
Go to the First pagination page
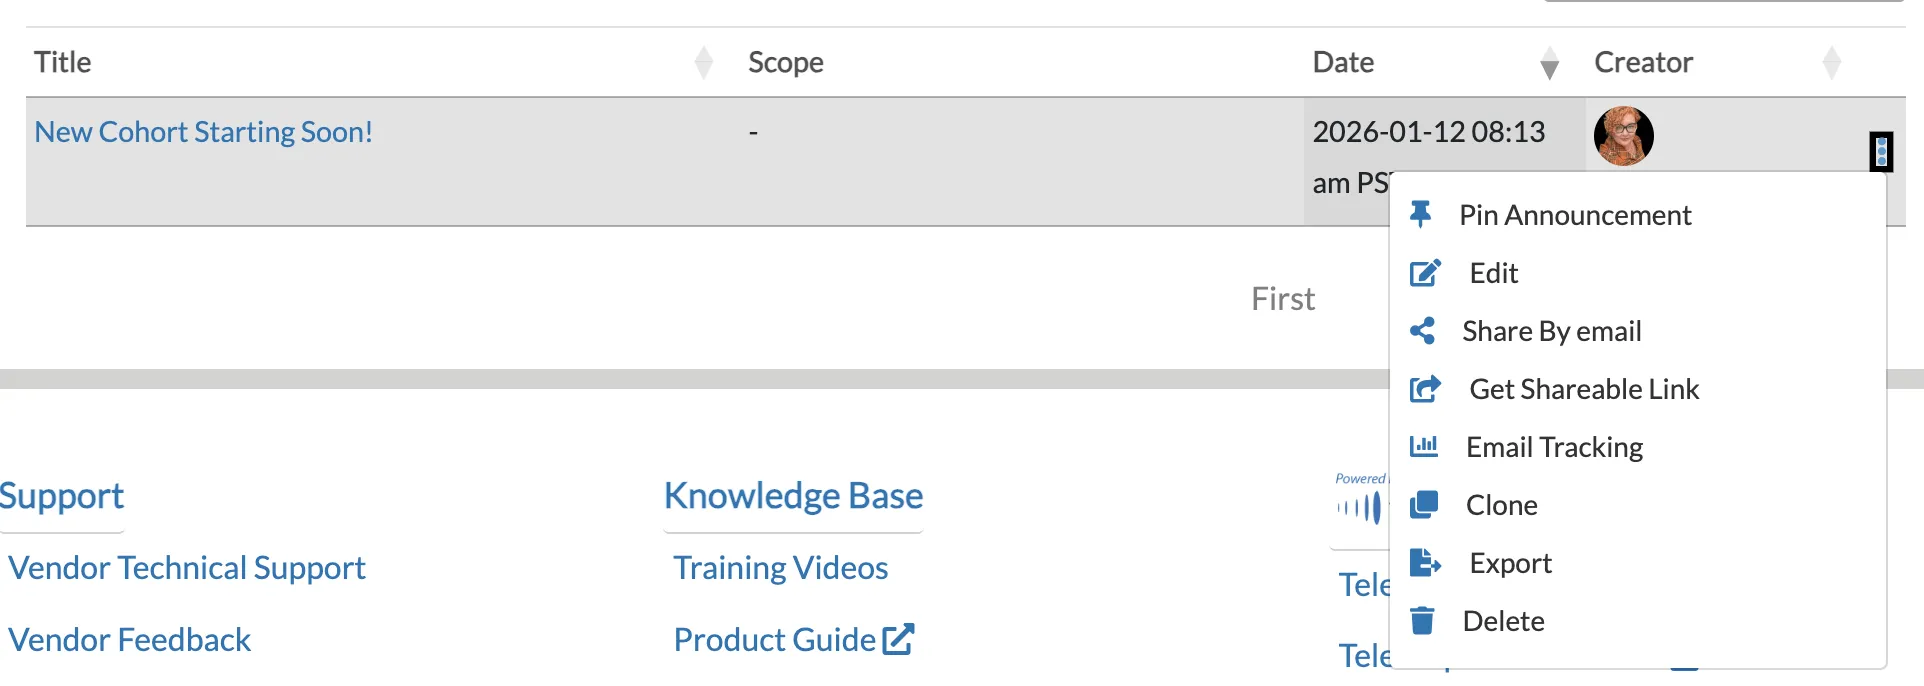(x=1283, y=298)
